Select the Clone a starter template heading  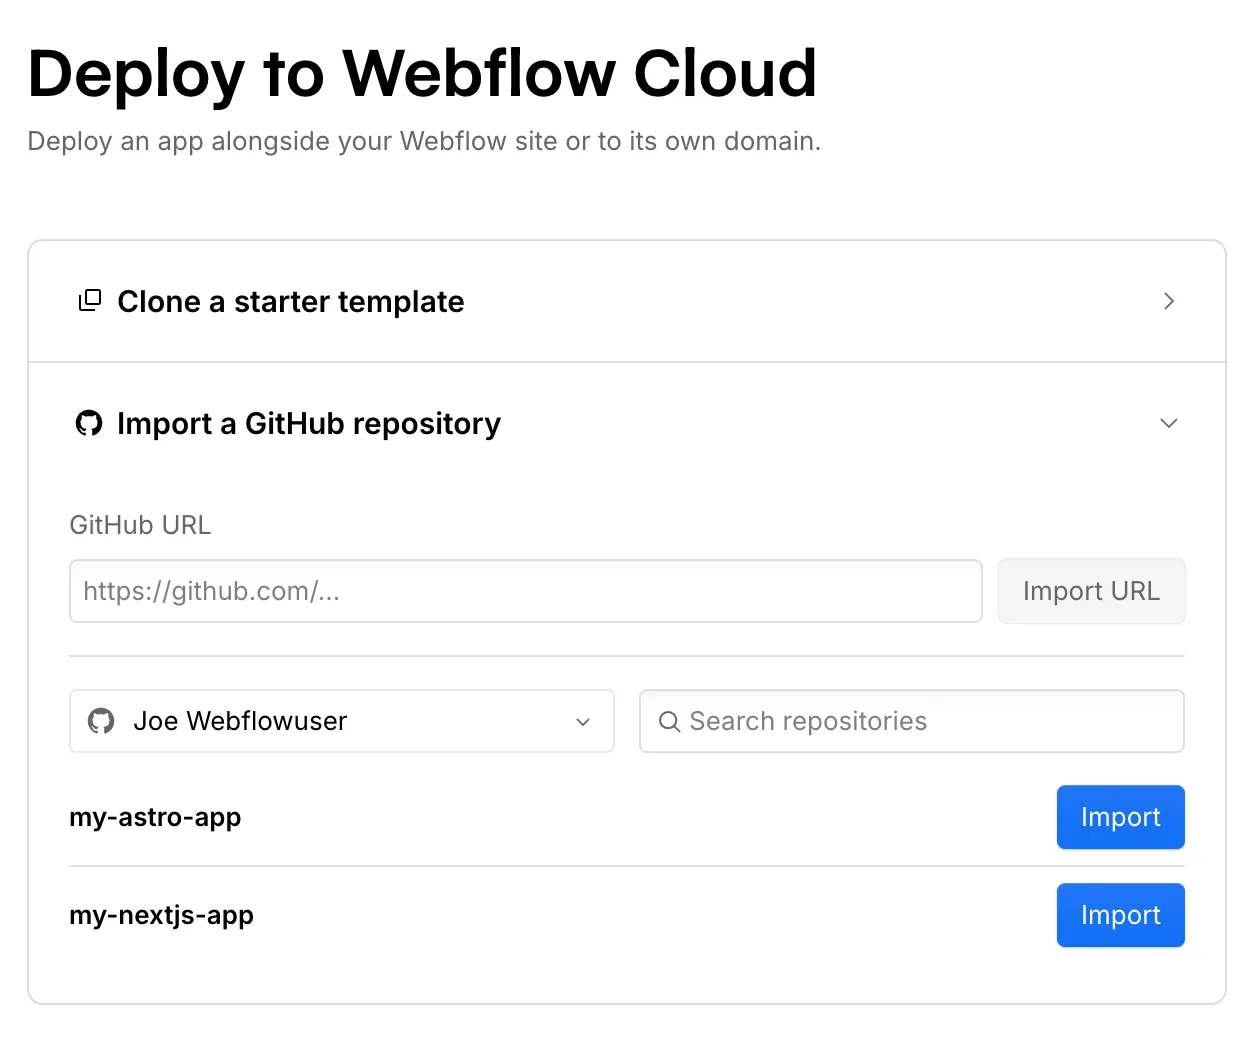(x=291, y=301)
